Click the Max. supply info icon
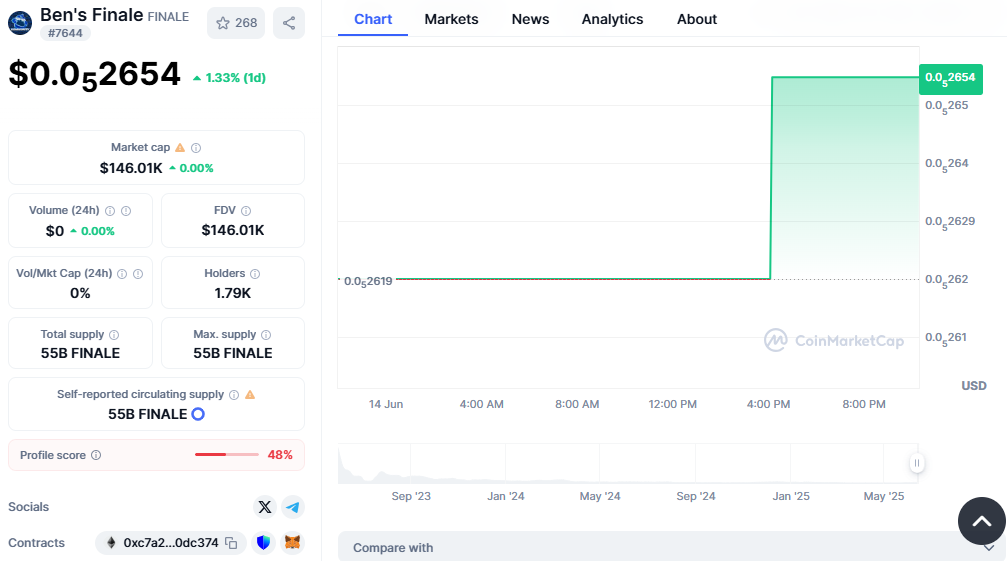Screen dimensions: 1007x561 point(266,334)
